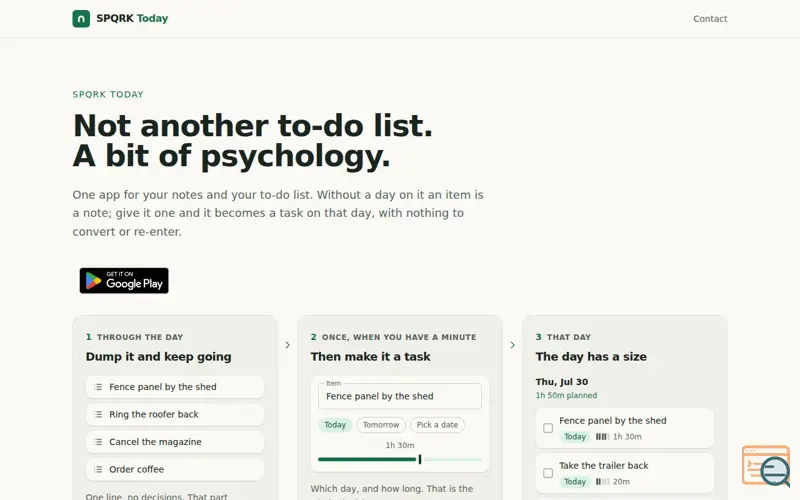Click the Thu, Jul 30 date heading
The height and width of the screenshot is (500, 800).
coord(562,382)
